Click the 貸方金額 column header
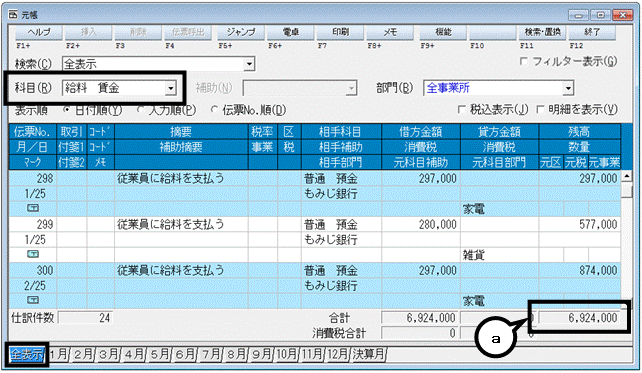The image size is (642, 373). [500, 132]
